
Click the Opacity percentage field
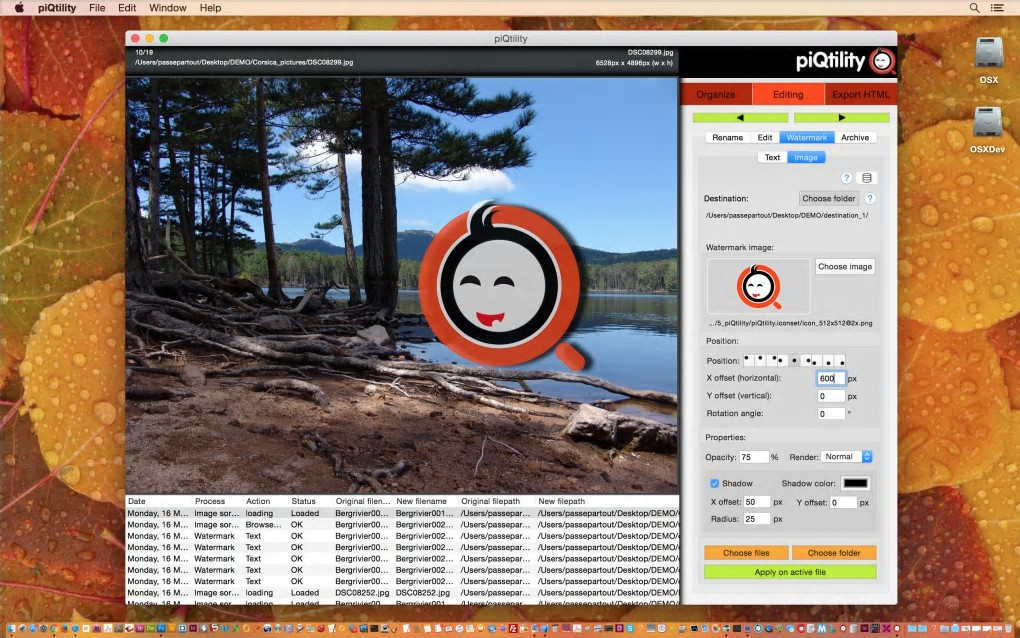click(x=754, y=457)
